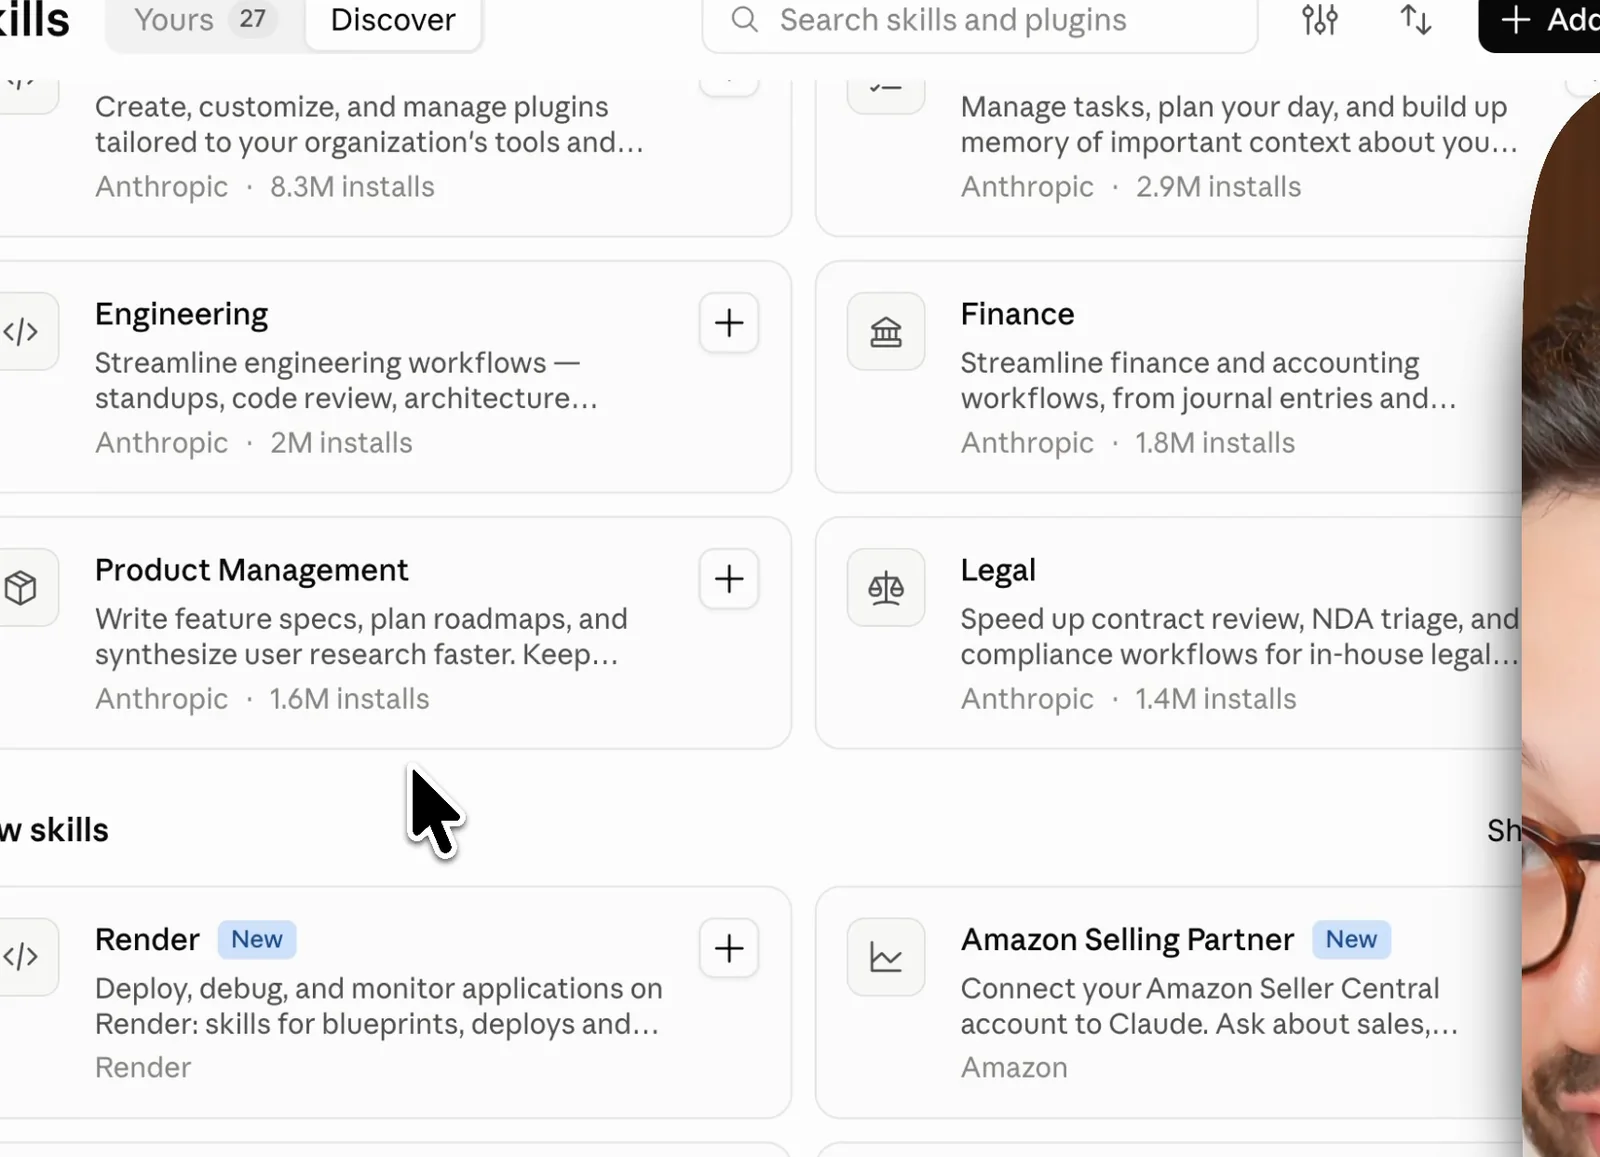
Task: Add the Product Management plugin
Action: (729, 579)
